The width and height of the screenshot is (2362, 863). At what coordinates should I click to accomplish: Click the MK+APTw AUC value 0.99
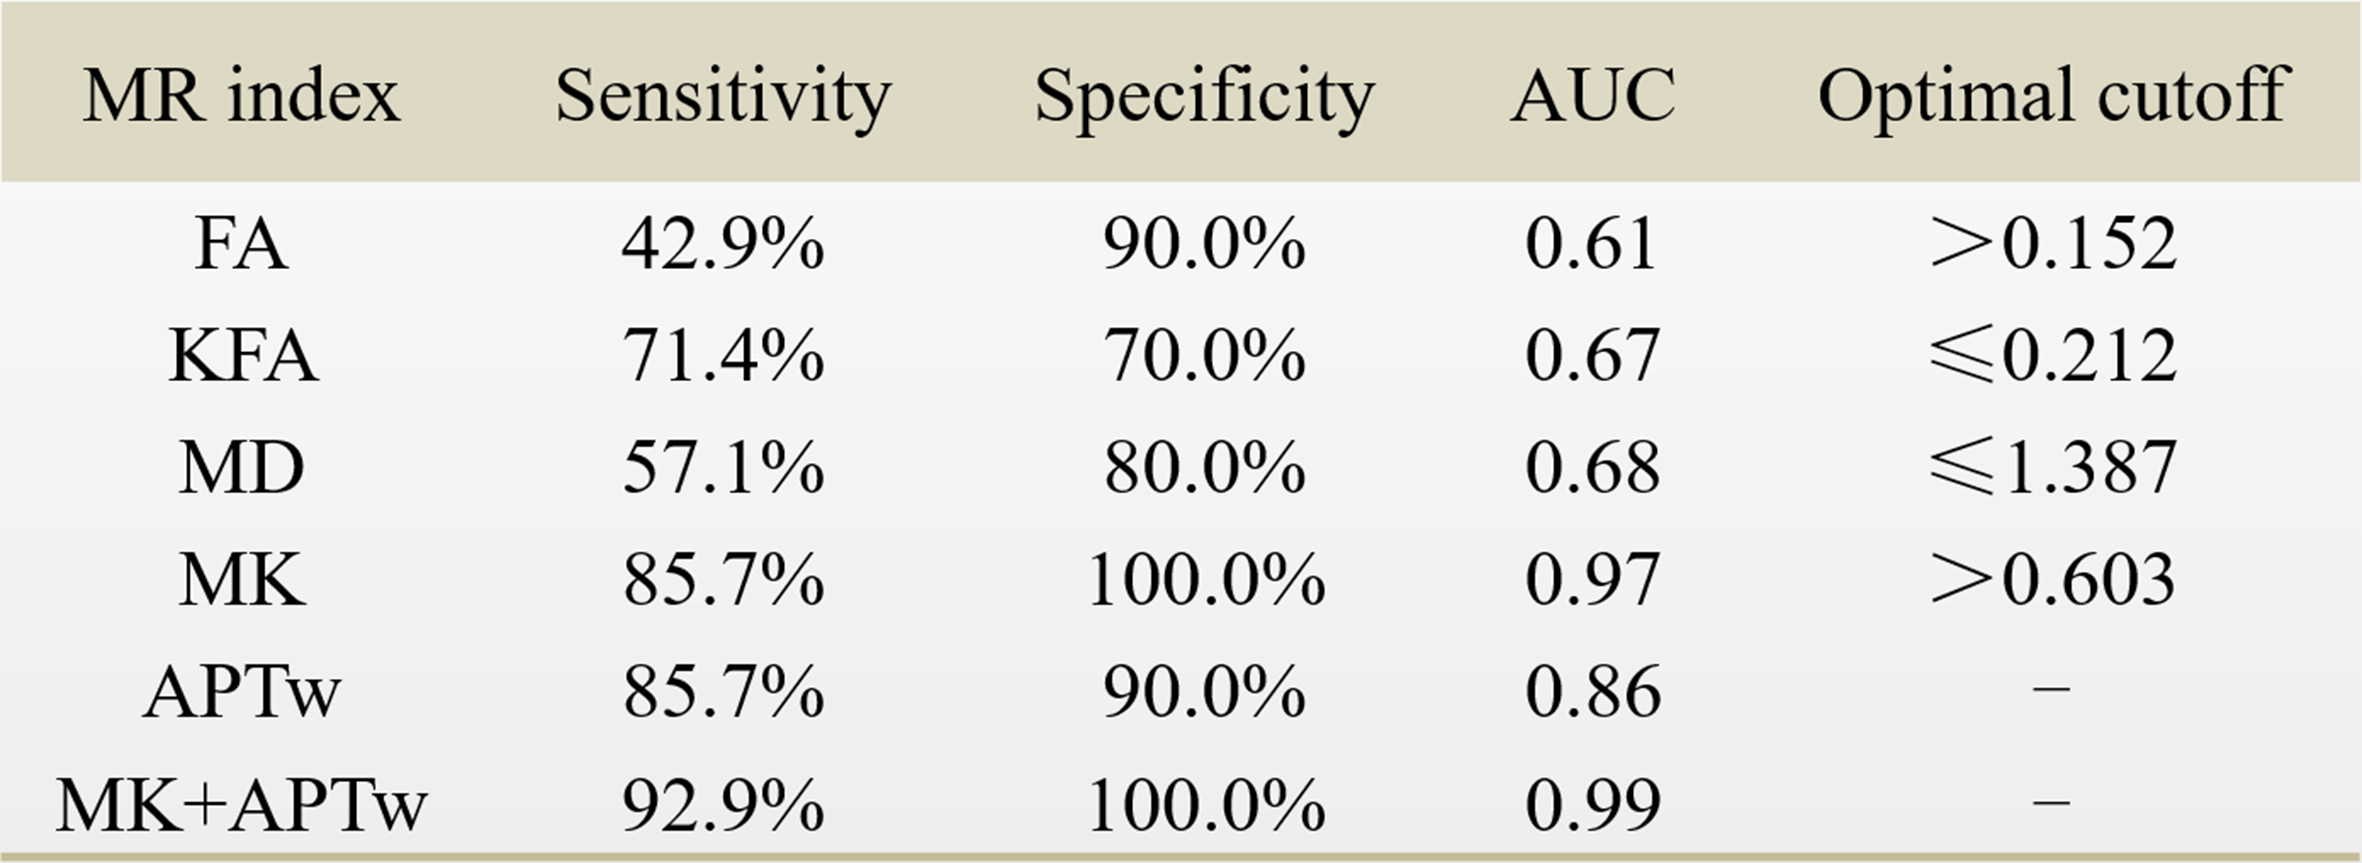click(x=1592, y=805)
